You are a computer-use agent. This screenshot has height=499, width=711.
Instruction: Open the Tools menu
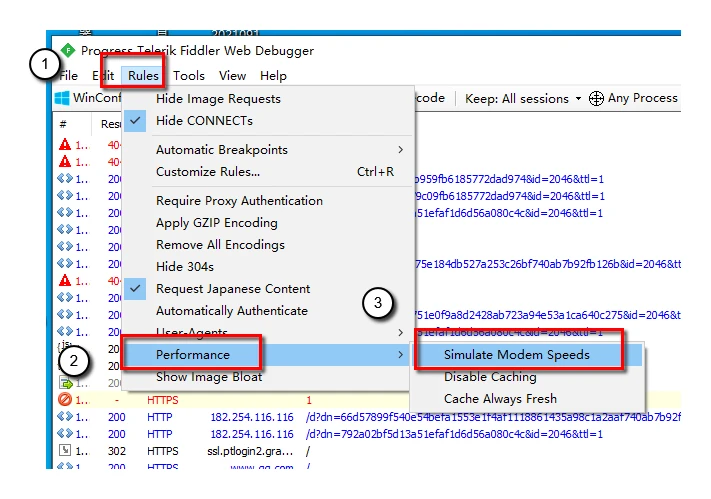189,76
